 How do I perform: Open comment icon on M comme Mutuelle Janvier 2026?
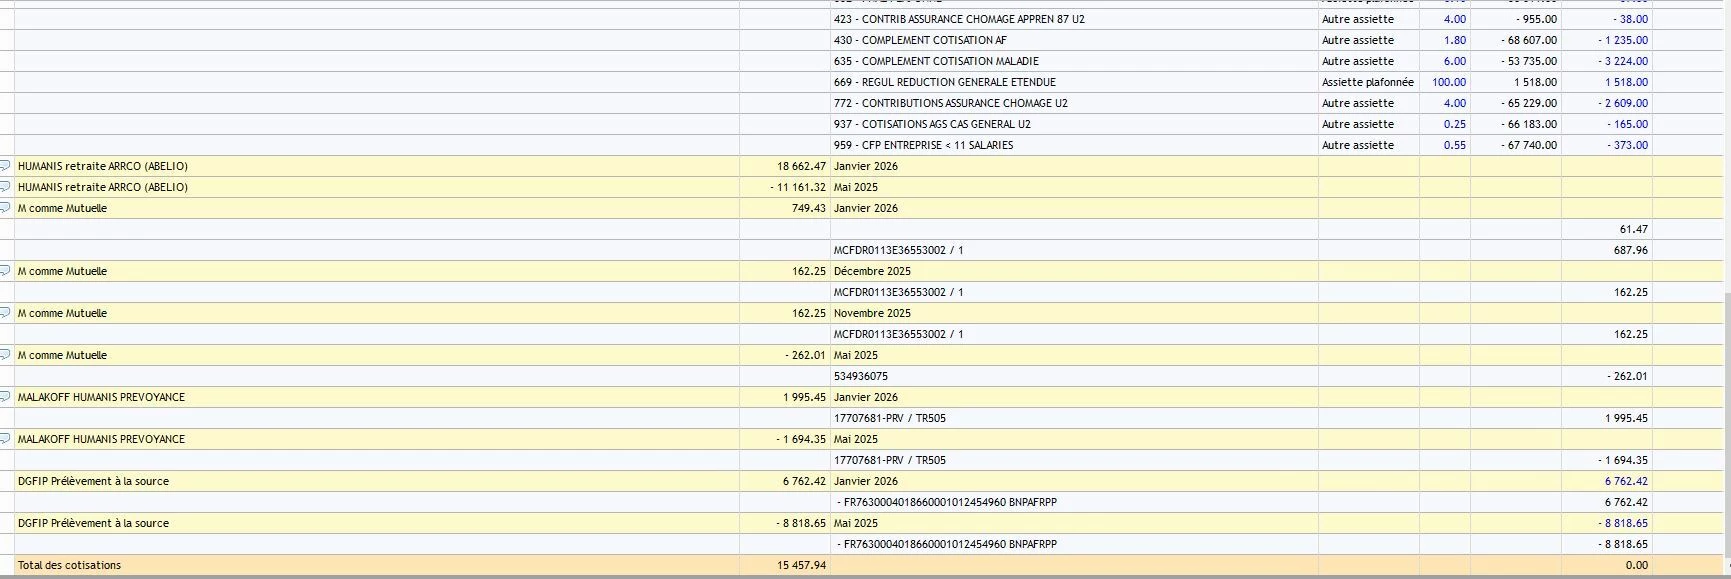pyautogui.click(x=5, y=208)
